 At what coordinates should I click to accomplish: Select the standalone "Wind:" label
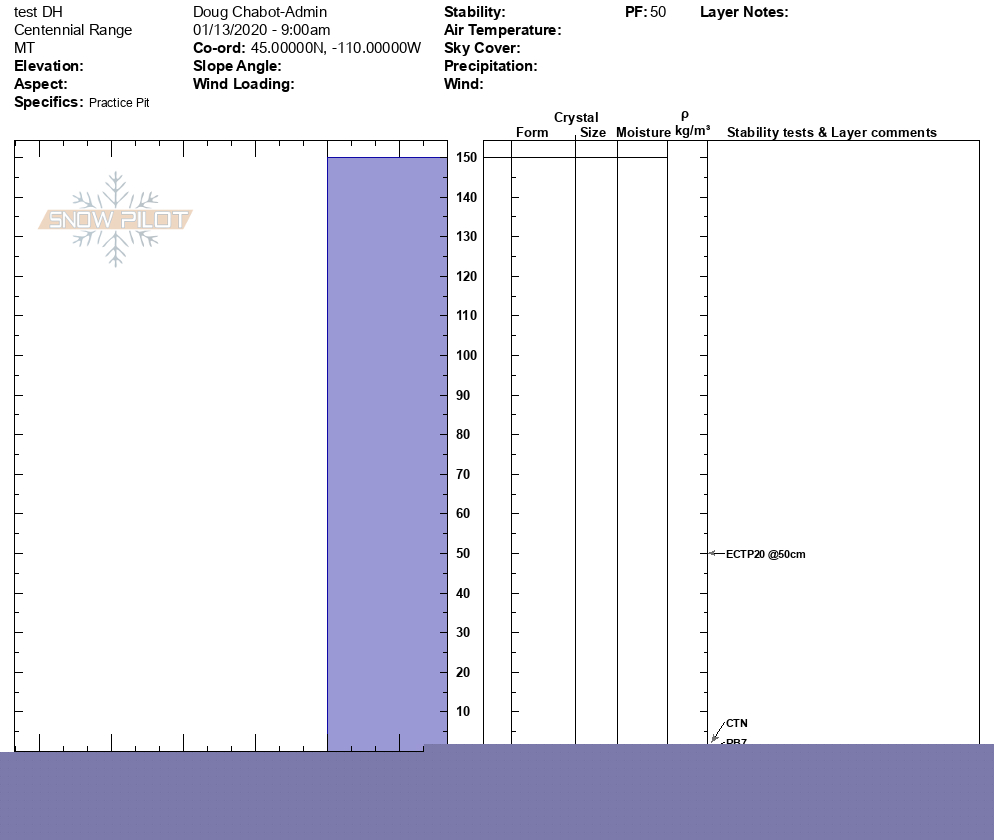point(463,84)
